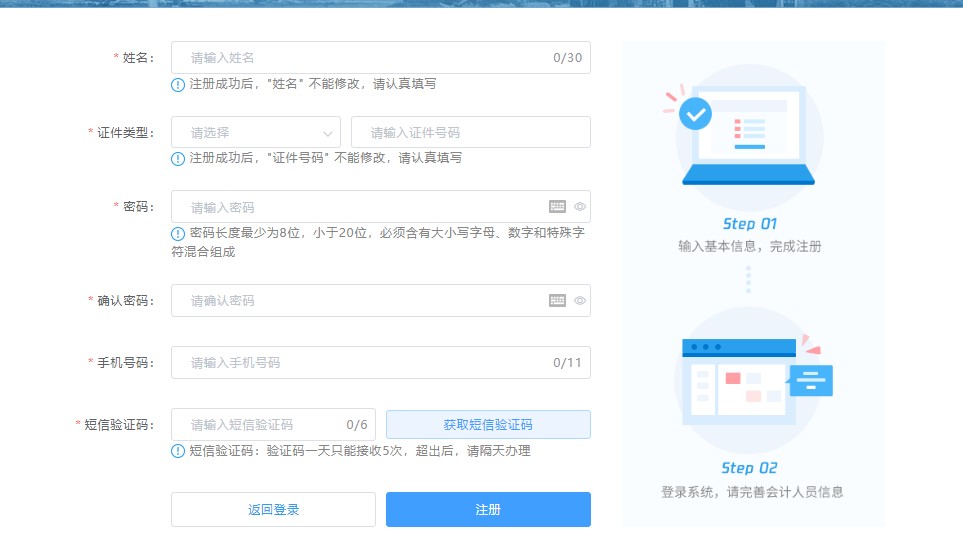This screenshot has width=963, height=550.
Task: Open virtual keyboard in 密码 field
Action: 557,207
